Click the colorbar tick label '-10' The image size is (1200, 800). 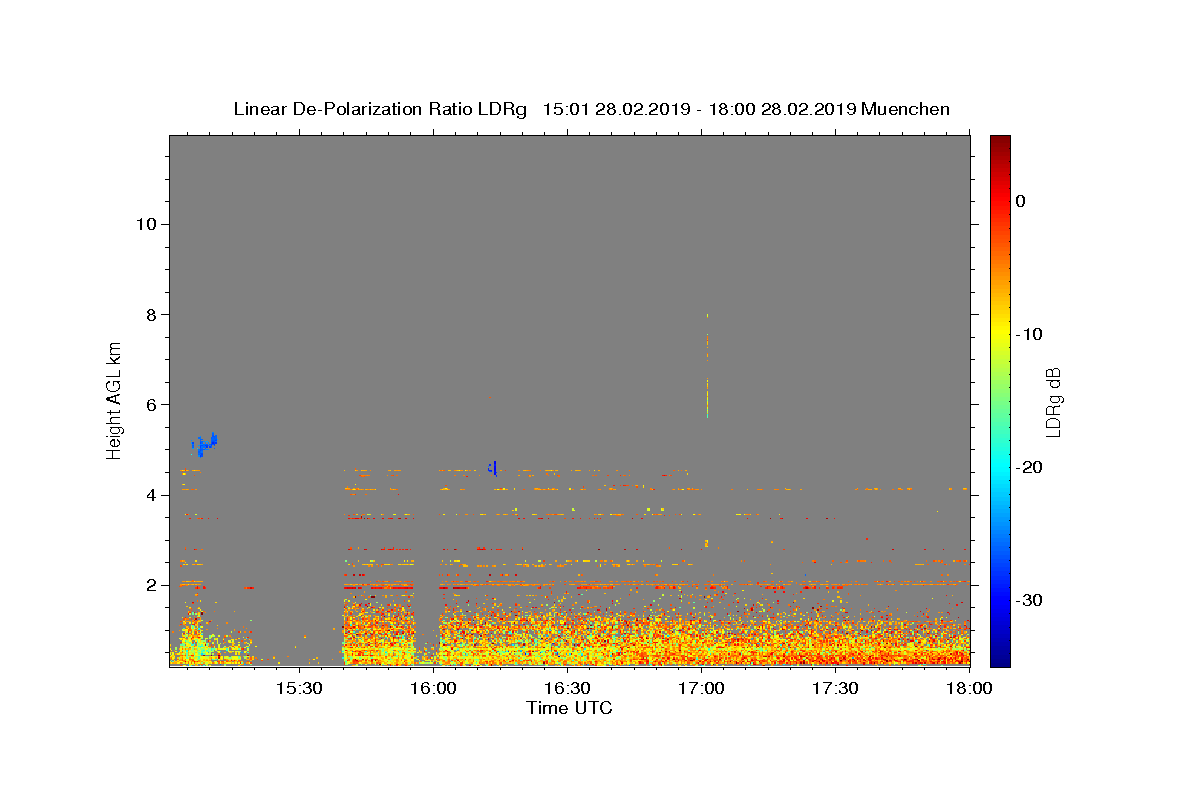tap(1027, 334)
